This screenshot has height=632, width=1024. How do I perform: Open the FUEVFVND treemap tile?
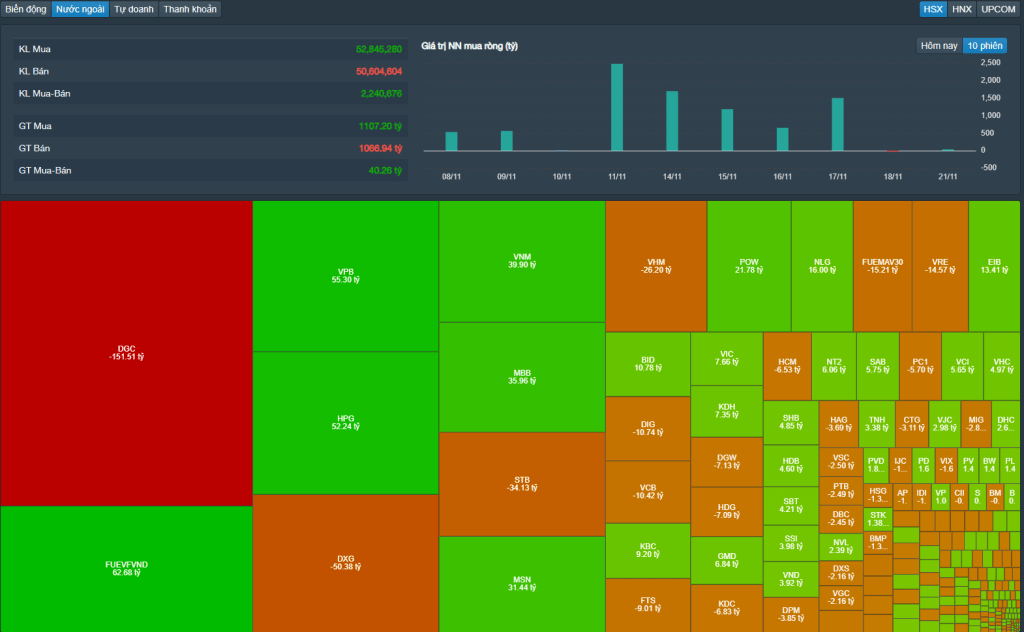click(x=126, y=568)
